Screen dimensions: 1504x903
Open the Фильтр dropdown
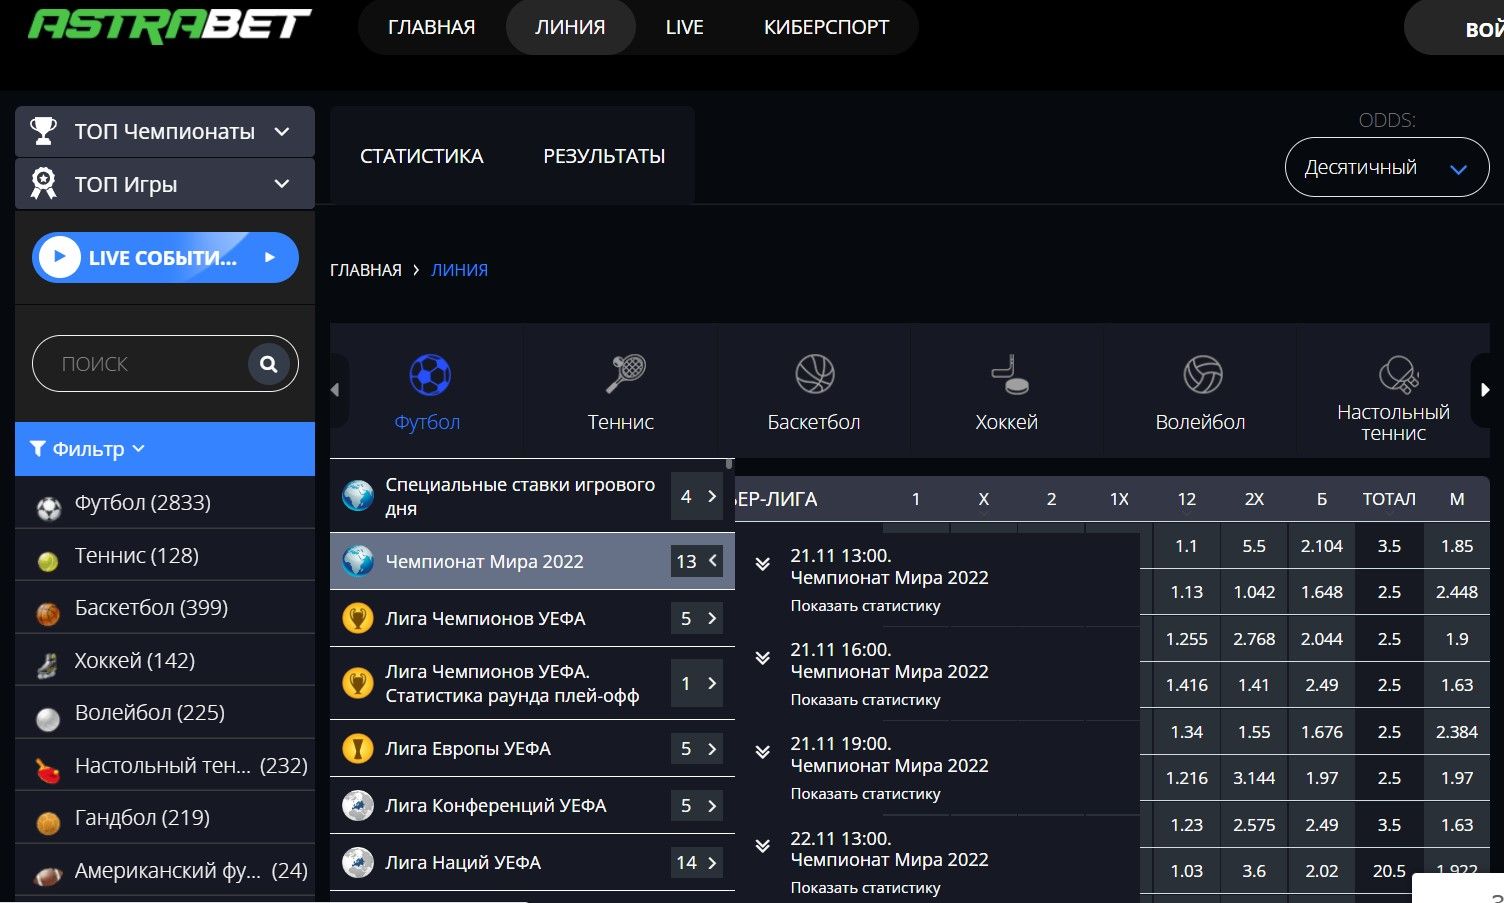pyautogui.click(x=165, y=449)
